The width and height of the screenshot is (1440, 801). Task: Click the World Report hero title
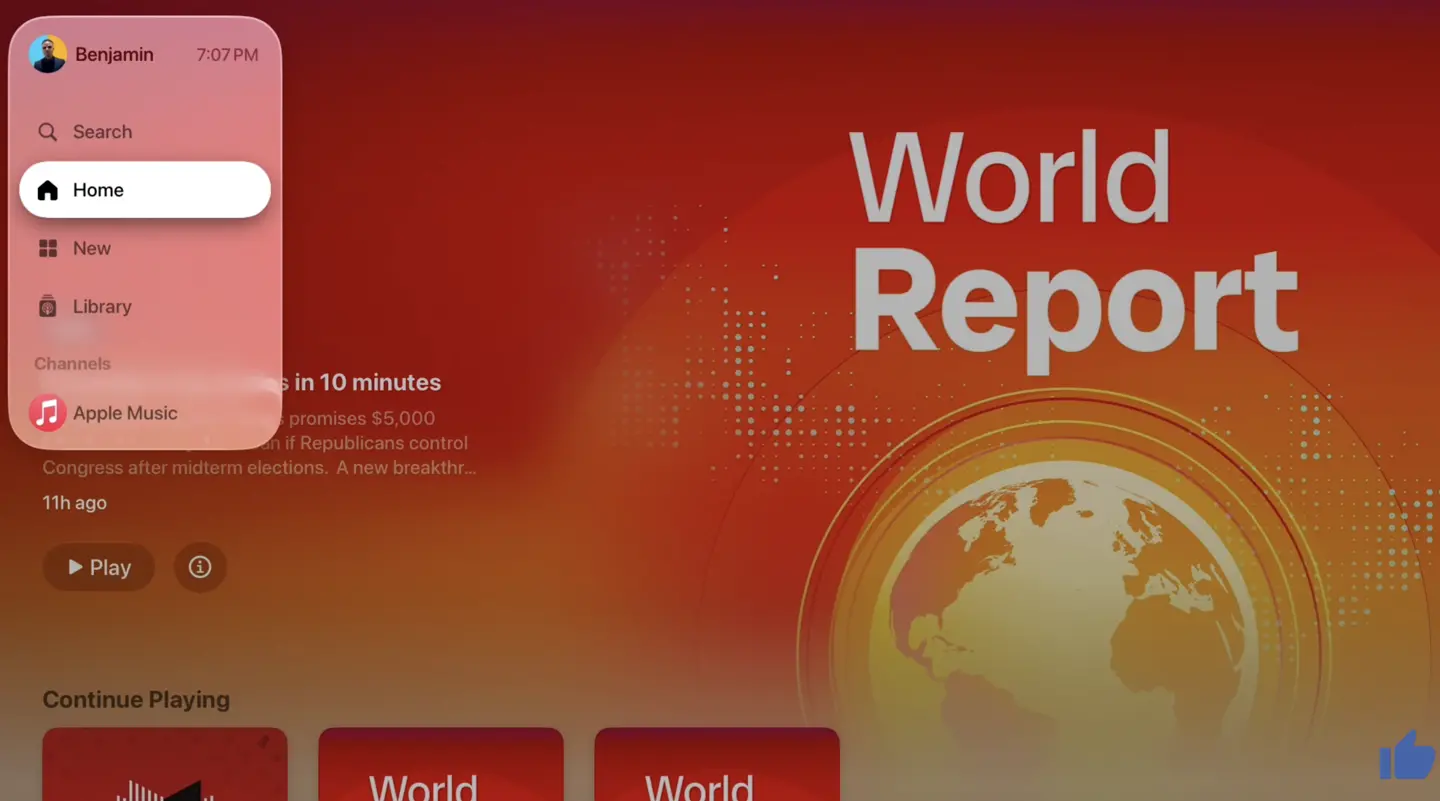(x=1073, y=242)
